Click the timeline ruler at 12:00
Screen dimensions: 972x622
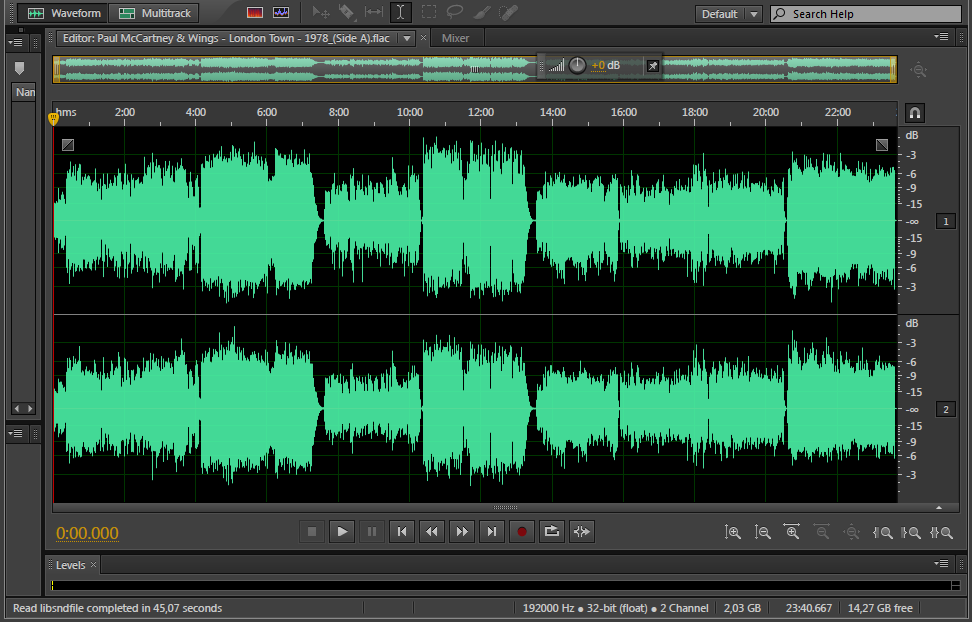click(x=481, y=112)
